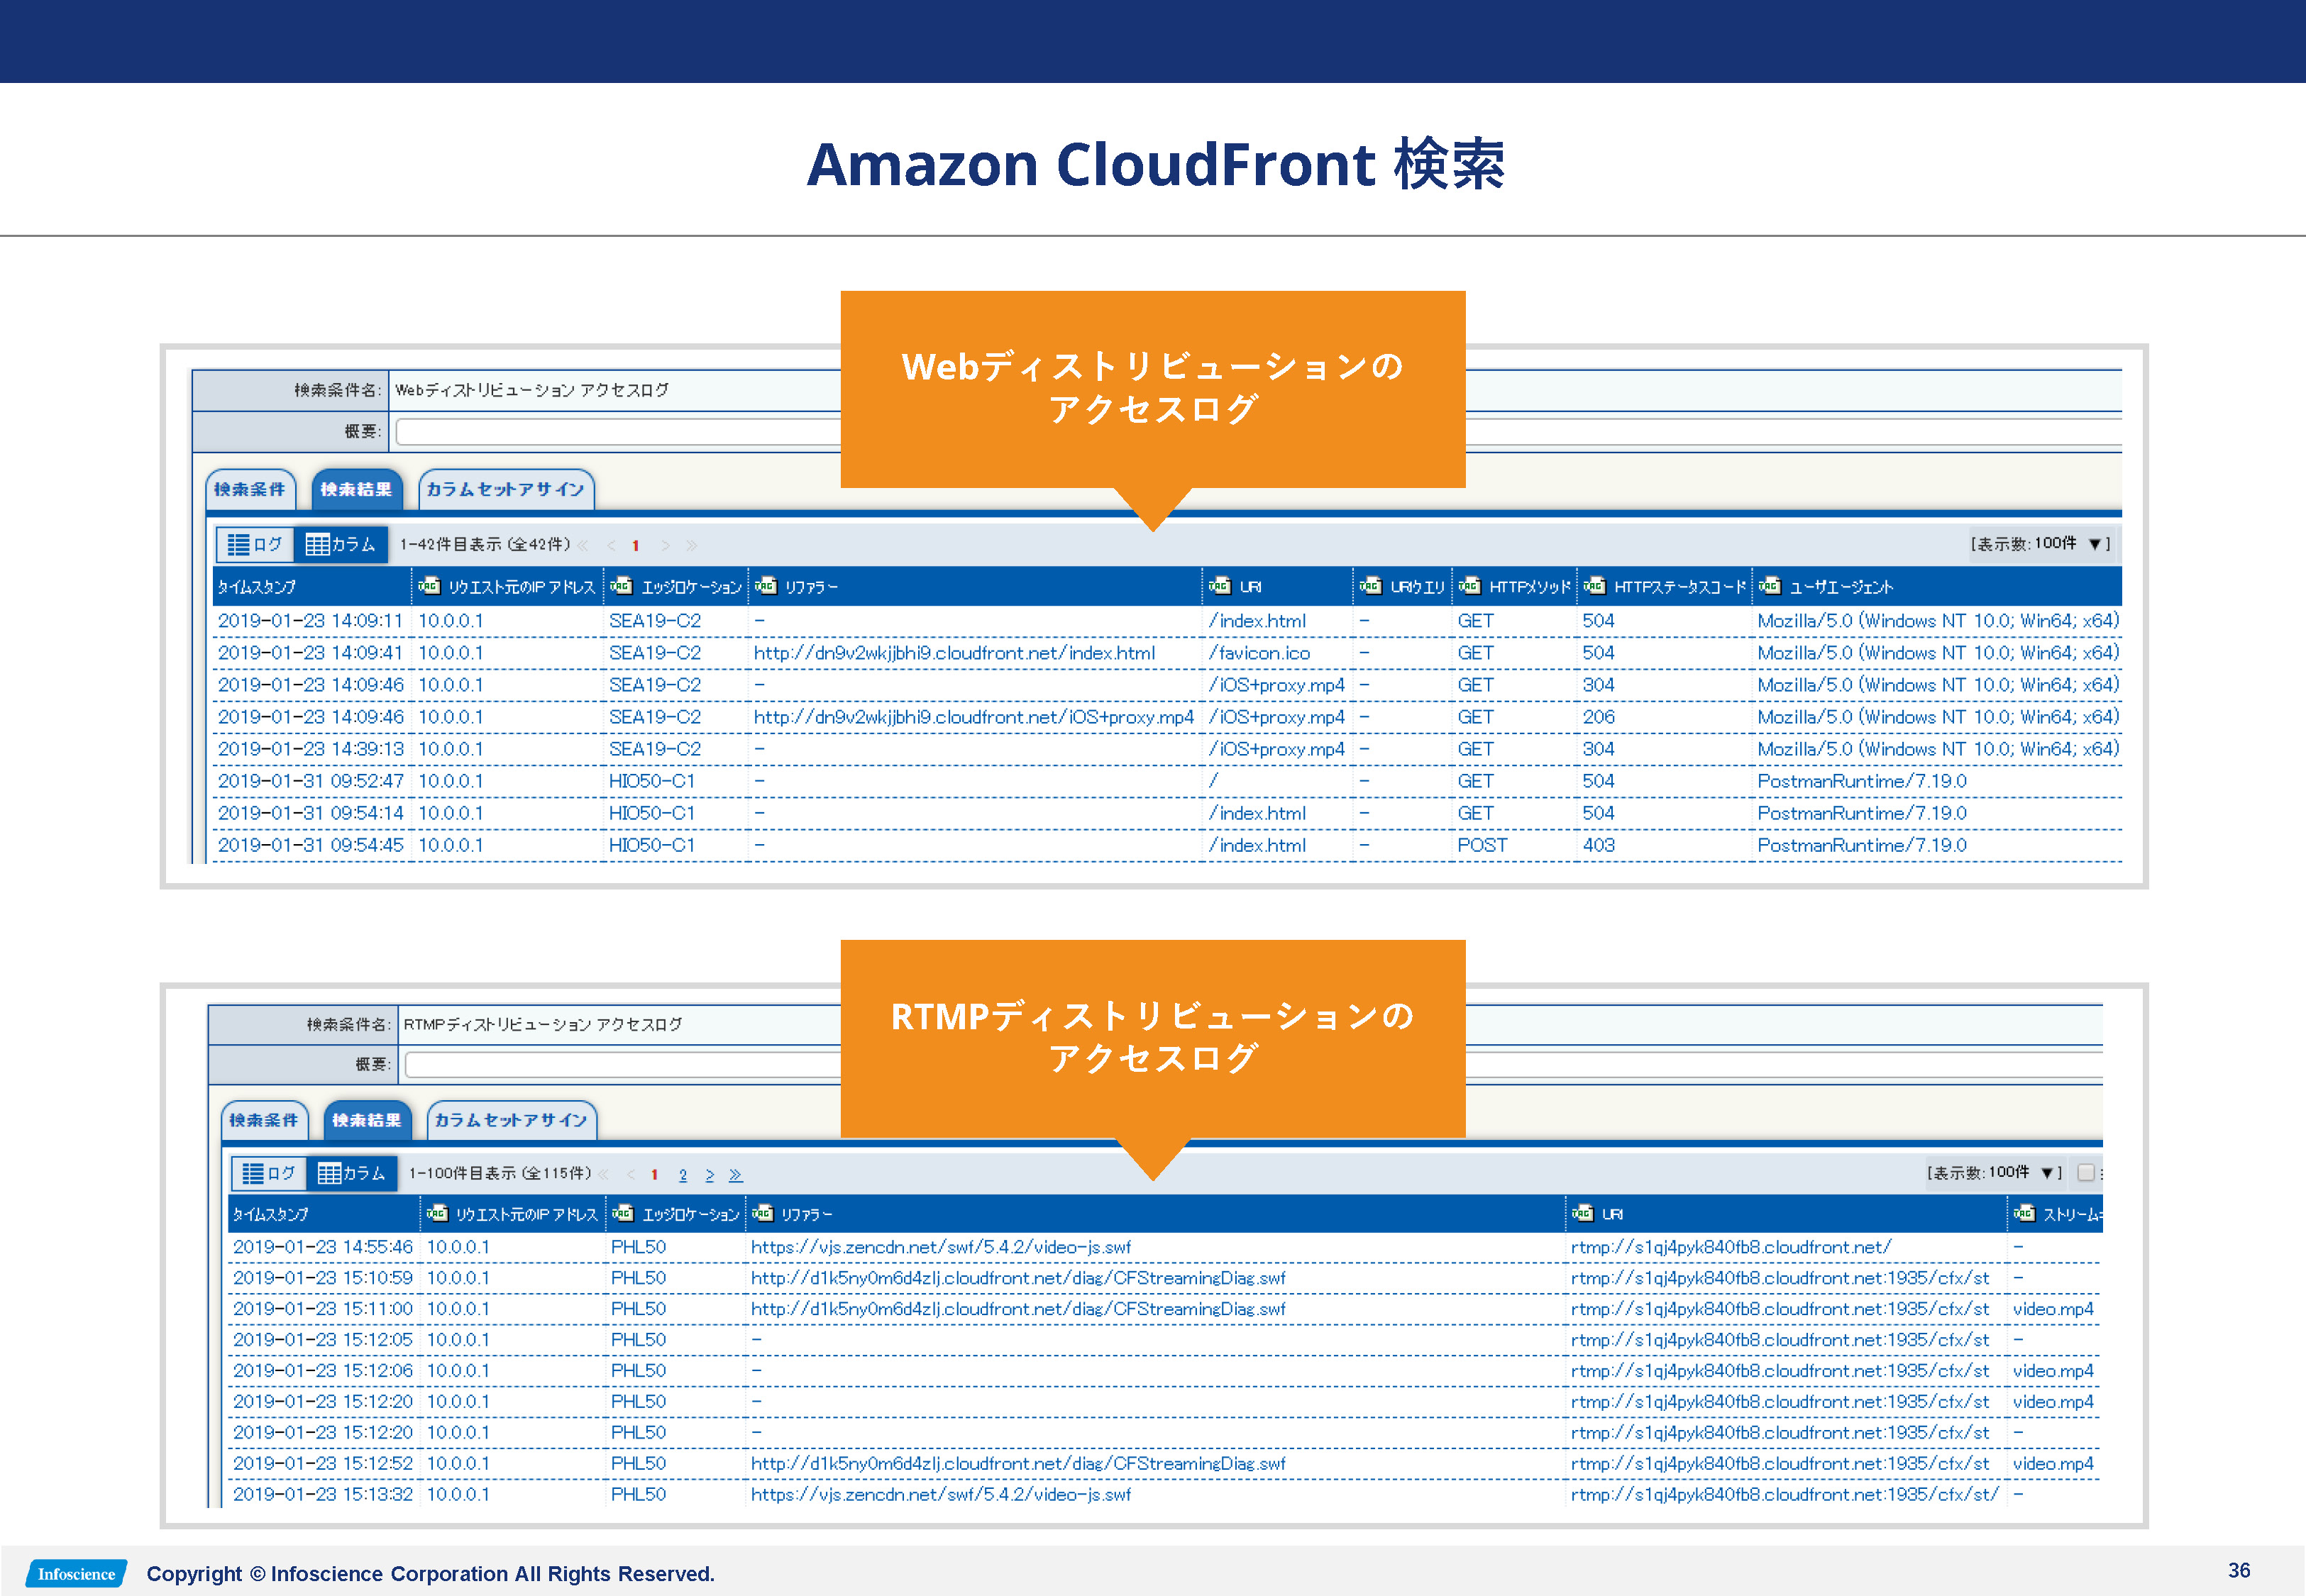The image size is (2306, 1596).
Task: Switch bottom results to カラム view
Action: pos(351,1173)
